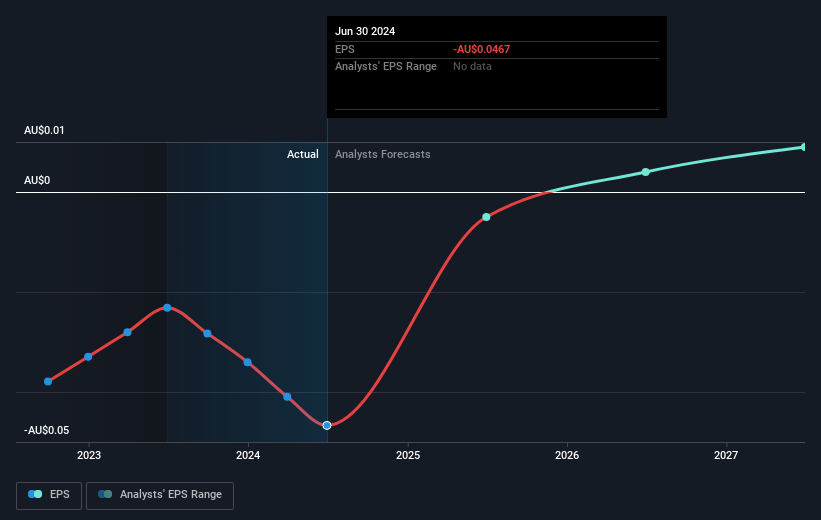Toggle the Analysts' EPS Range legend
This screenshot has width=821, height=520.
160,495
